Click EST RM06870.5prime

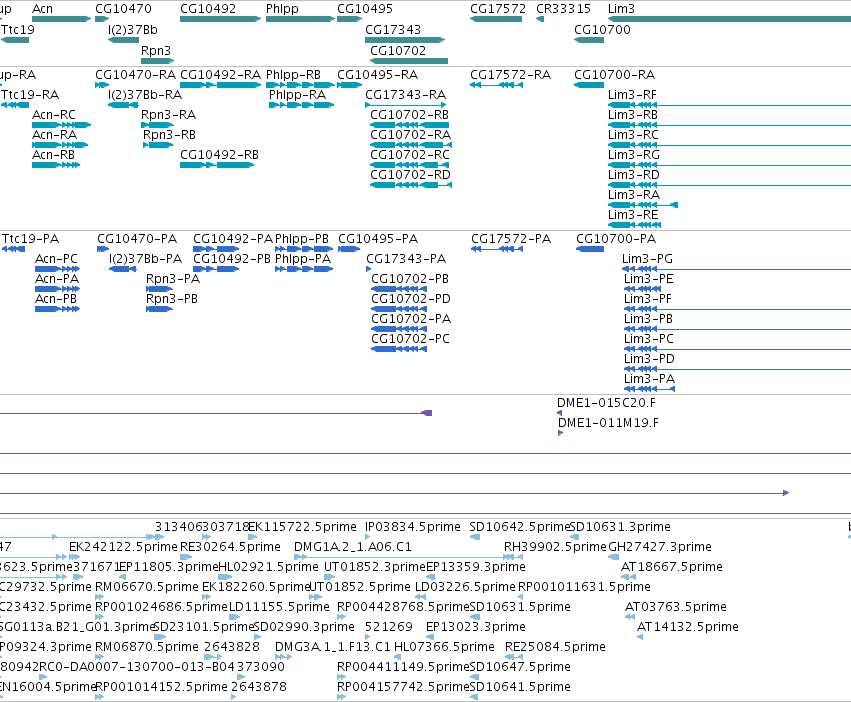tap(147, 647)
